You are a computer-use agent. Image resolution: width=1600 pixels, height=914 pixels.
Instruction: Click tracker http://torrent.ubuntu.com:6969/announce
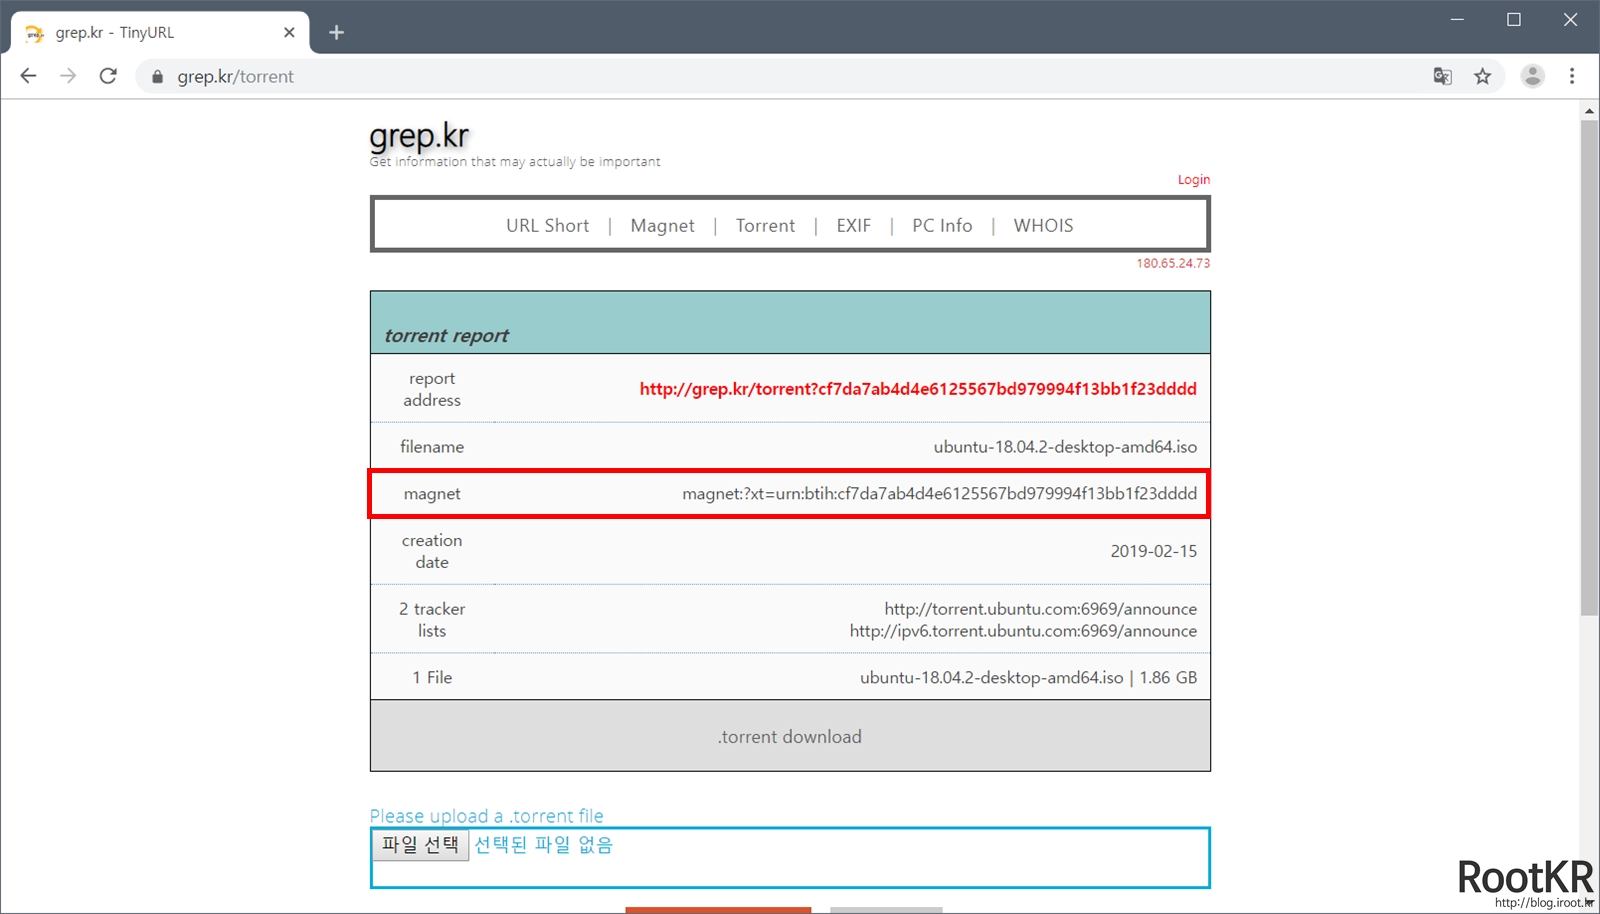click(x=1040, y=609)
